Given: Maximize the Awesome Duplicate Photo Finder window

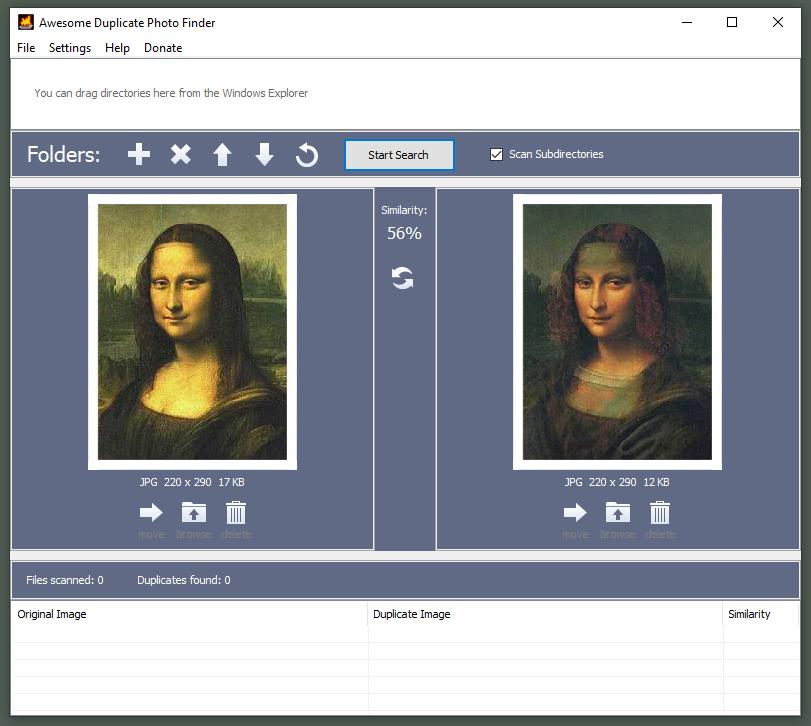Looking at the screenshot, I should click(732, 22).
